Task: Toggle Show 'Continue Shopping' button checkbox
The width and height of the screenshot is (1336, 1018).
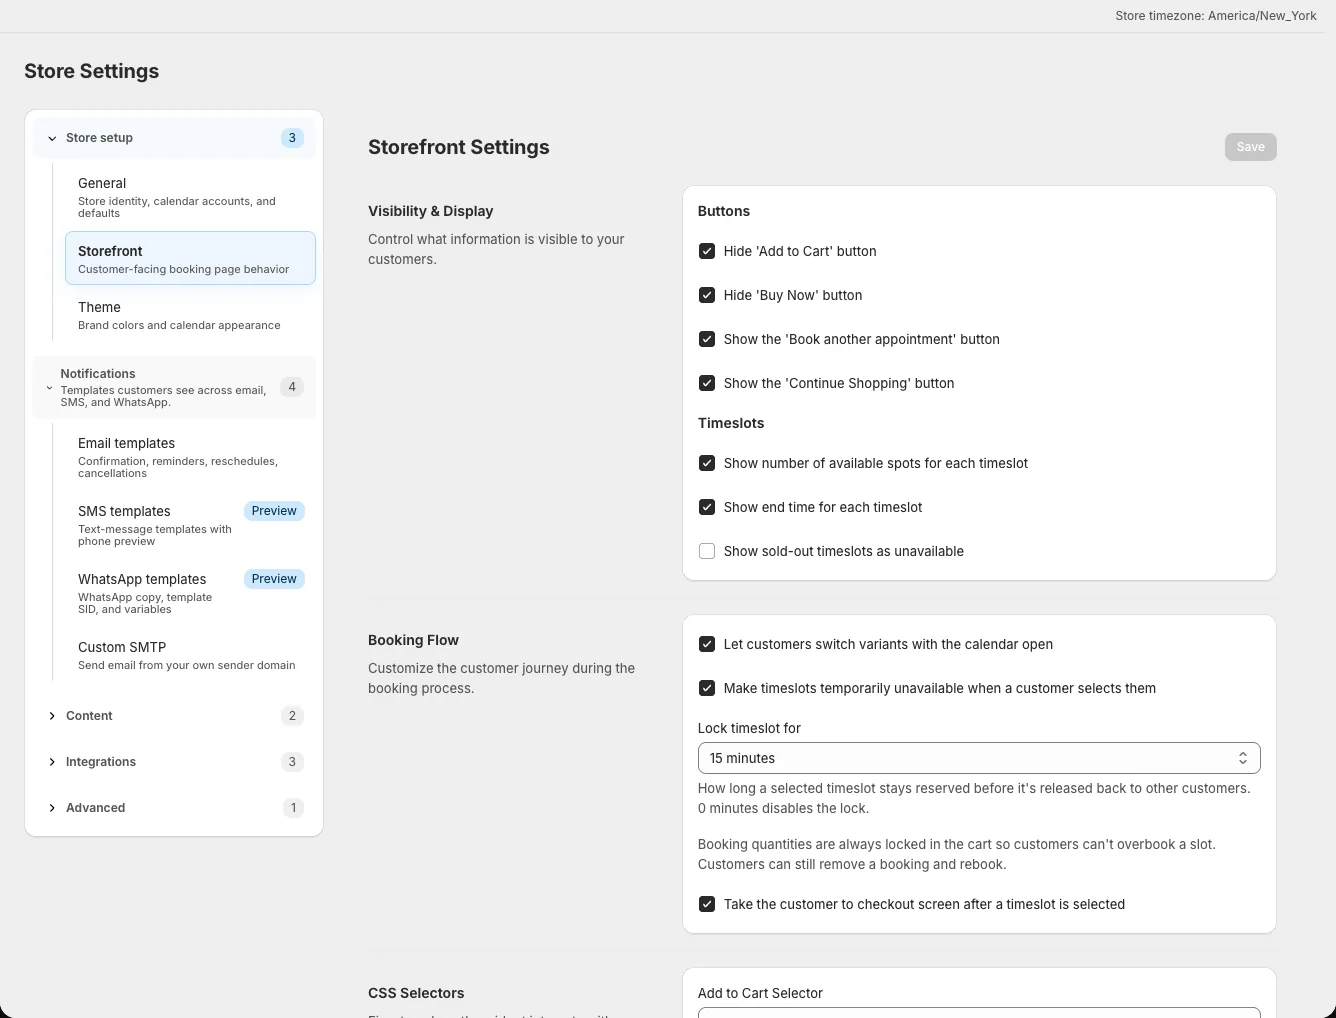Action: pyautogui.click(x=707, y=383)
